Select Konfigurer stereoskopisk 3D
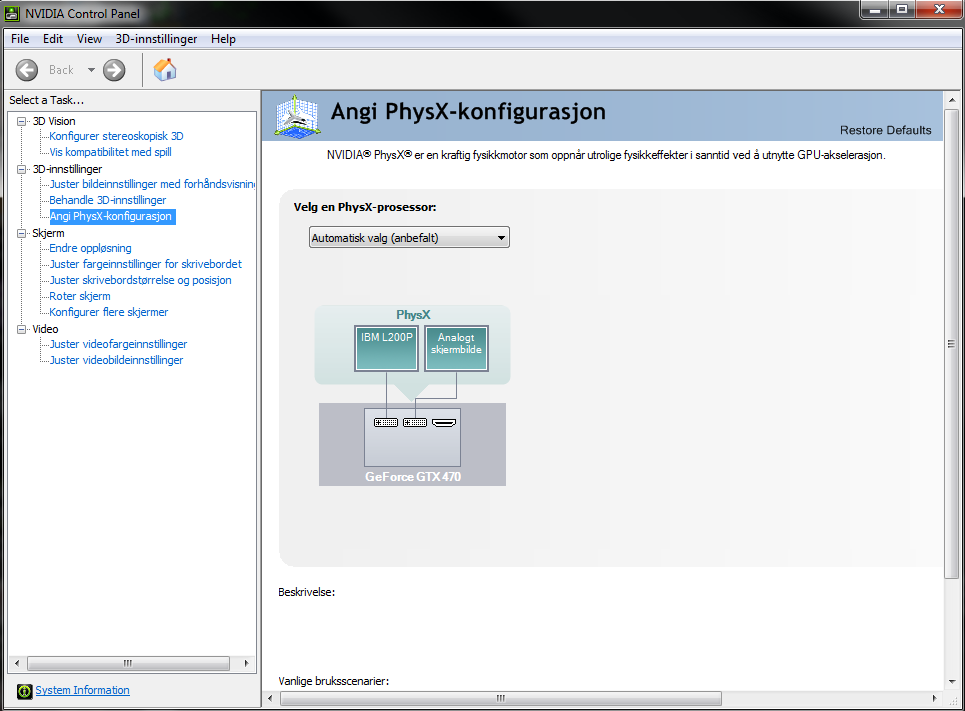Screen dimensions: 965x711 tap(116, 136)
